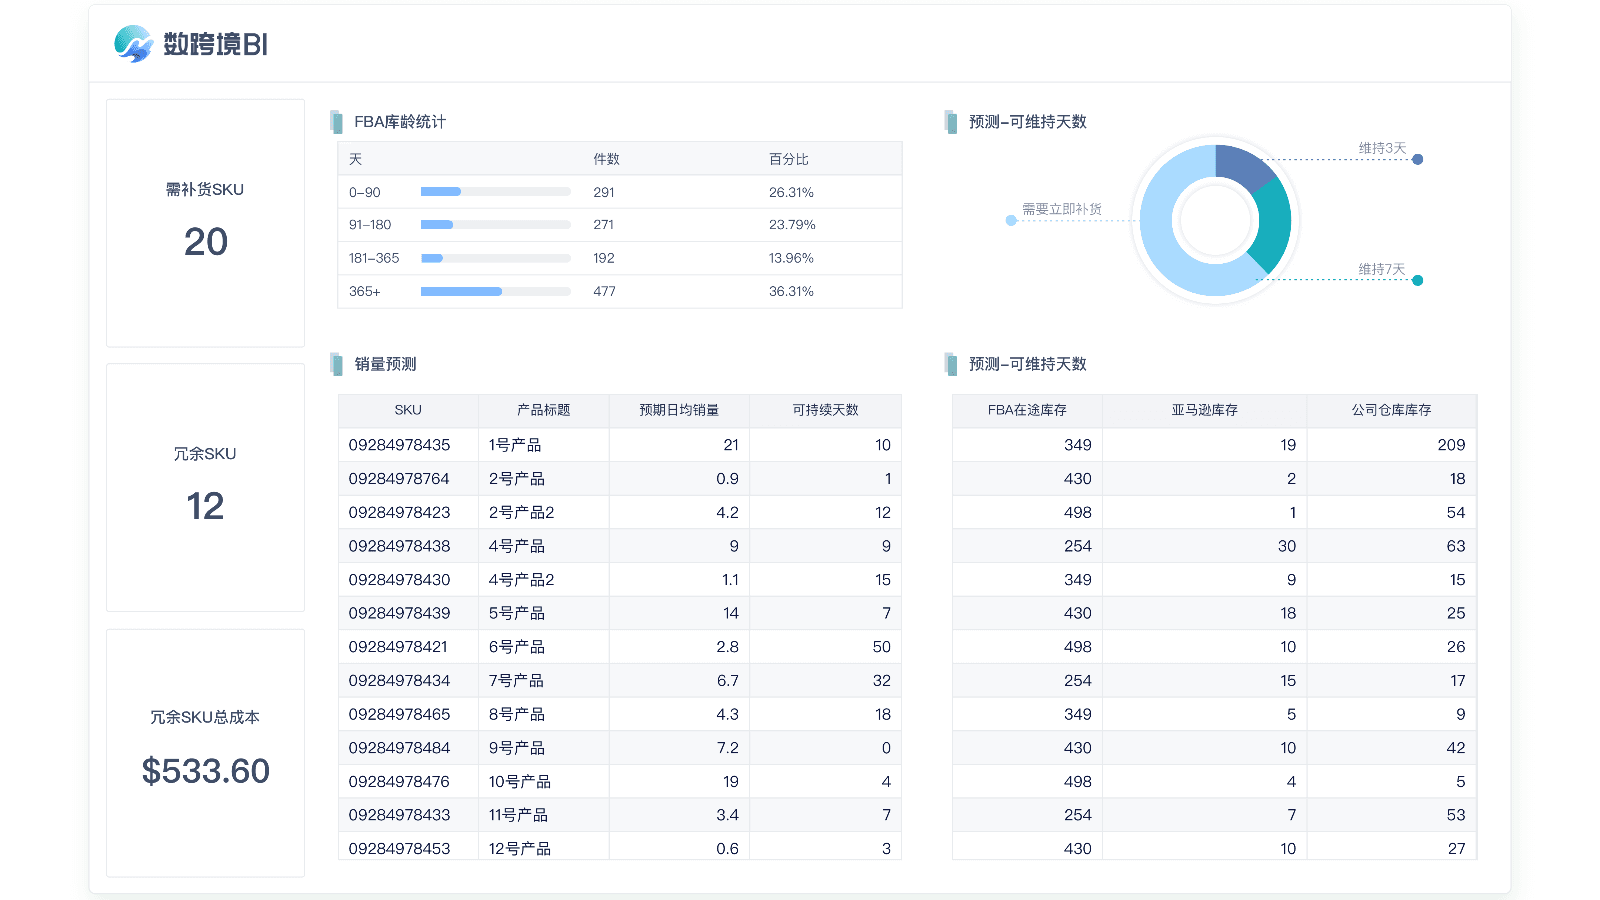Click the icon beside right 预测-可维持天数 title
Screen dimensions: 1600x900
click(x=952, y=364)
